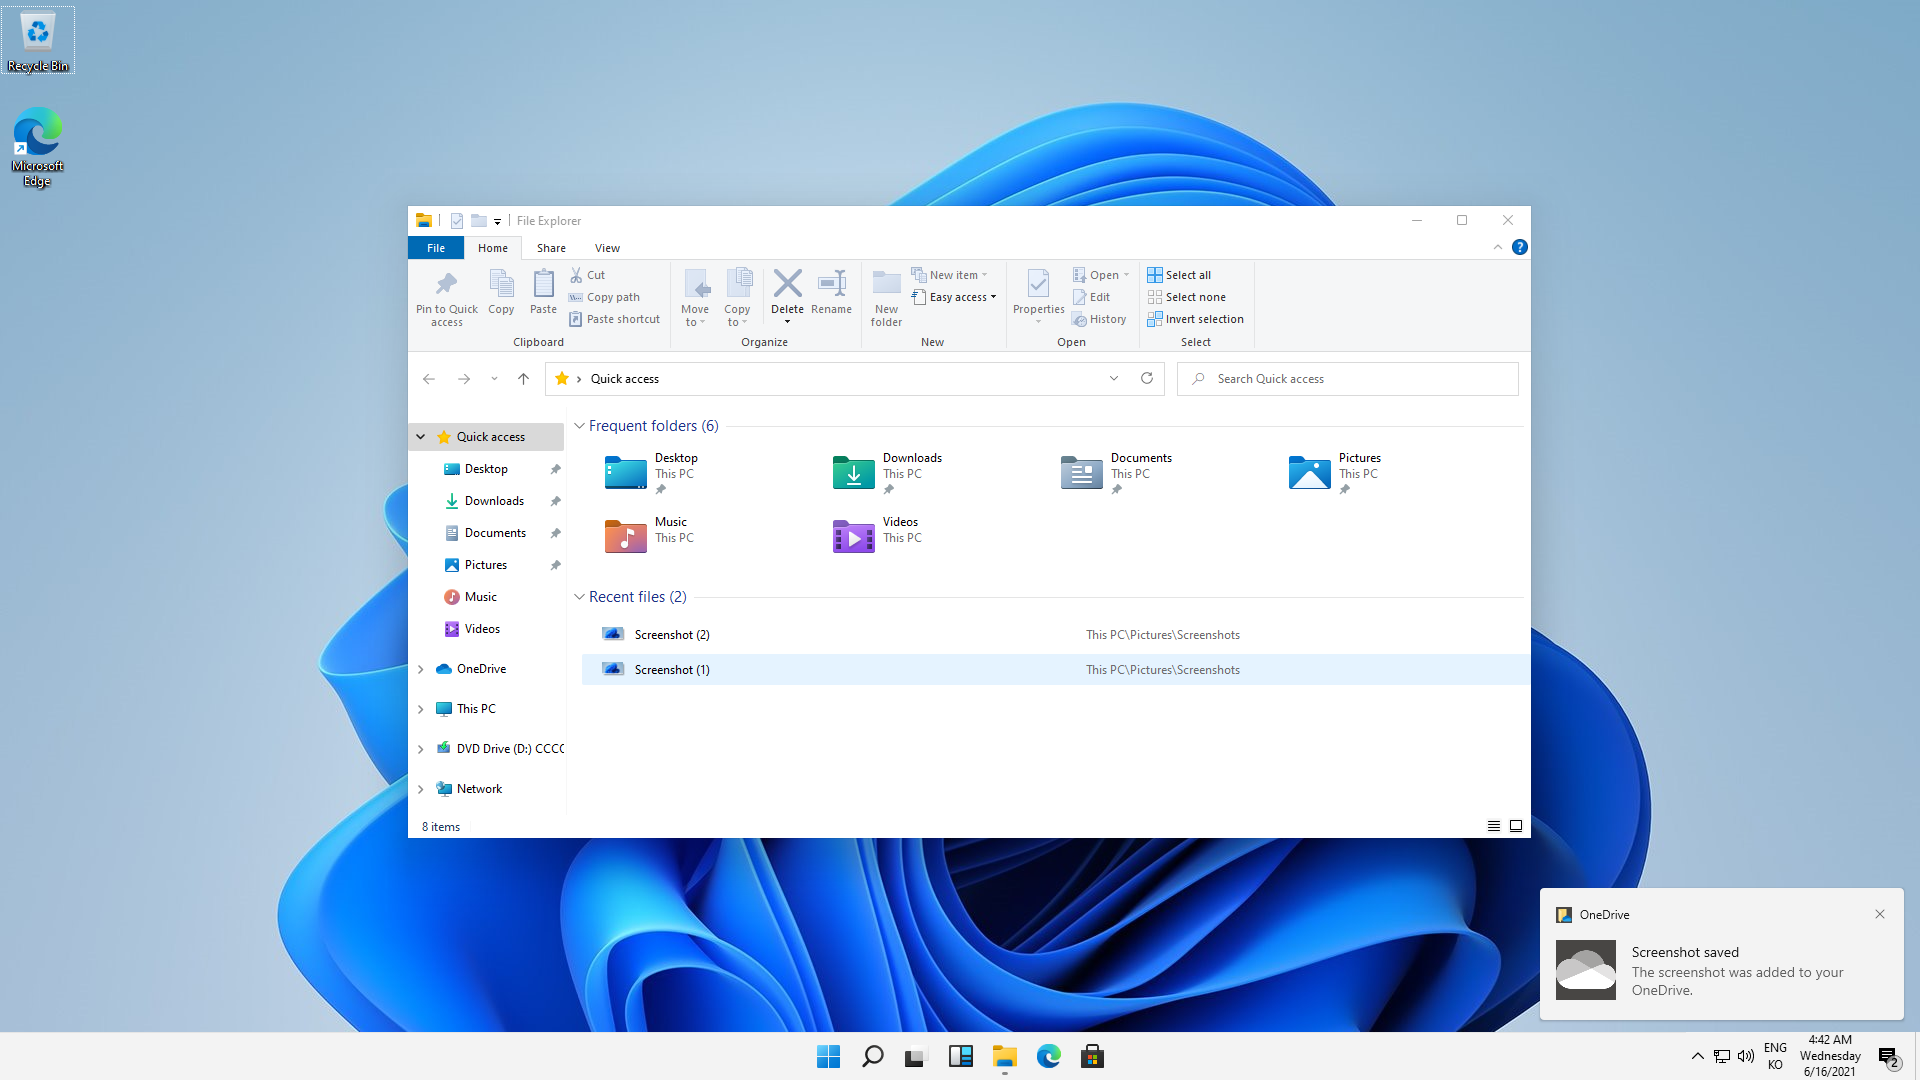Expand the This PC tree node
Image resolution: width=1920 pixels, height=1080 pixels.
point(421,709)
